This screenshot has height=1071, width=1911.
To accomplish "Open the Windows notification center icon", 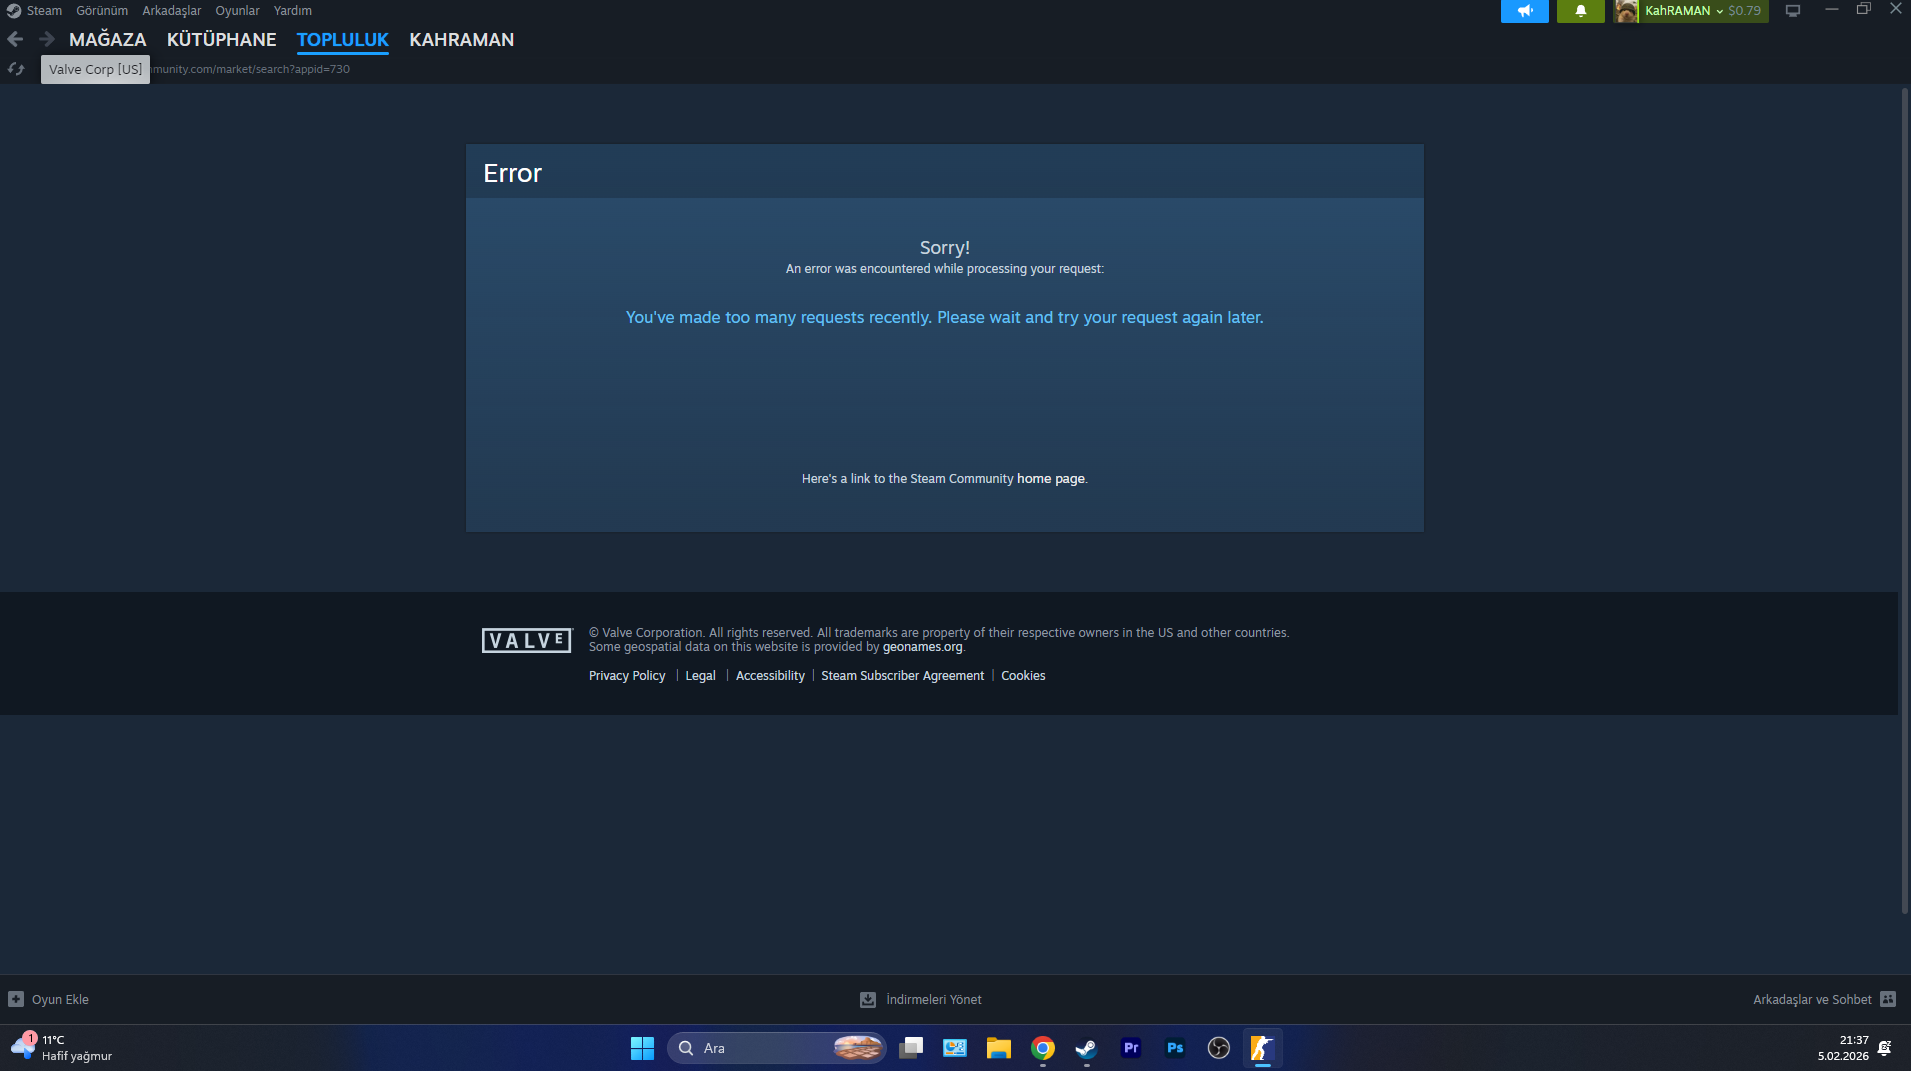I will point(1885,1048).
